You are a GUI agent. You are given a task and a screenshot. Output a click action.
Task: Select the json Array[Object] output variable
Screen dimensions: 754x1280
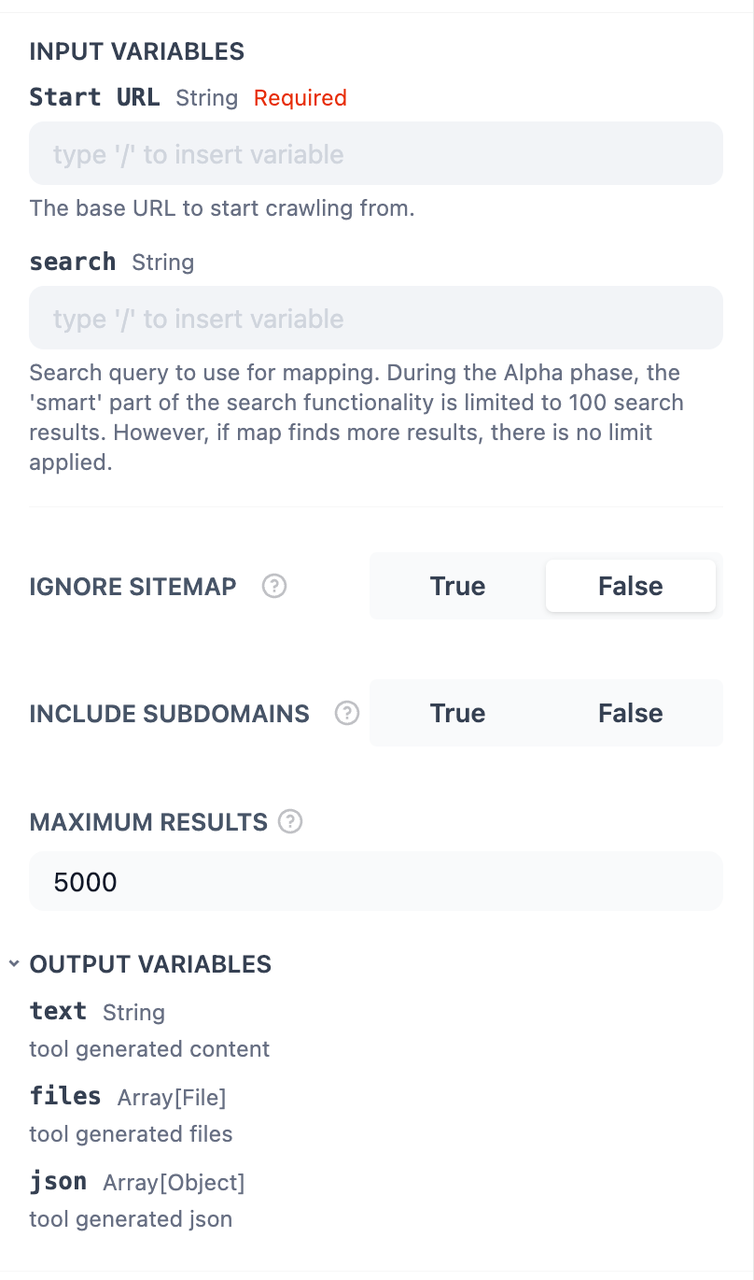pyautogui.click(x=58, y=1181)
